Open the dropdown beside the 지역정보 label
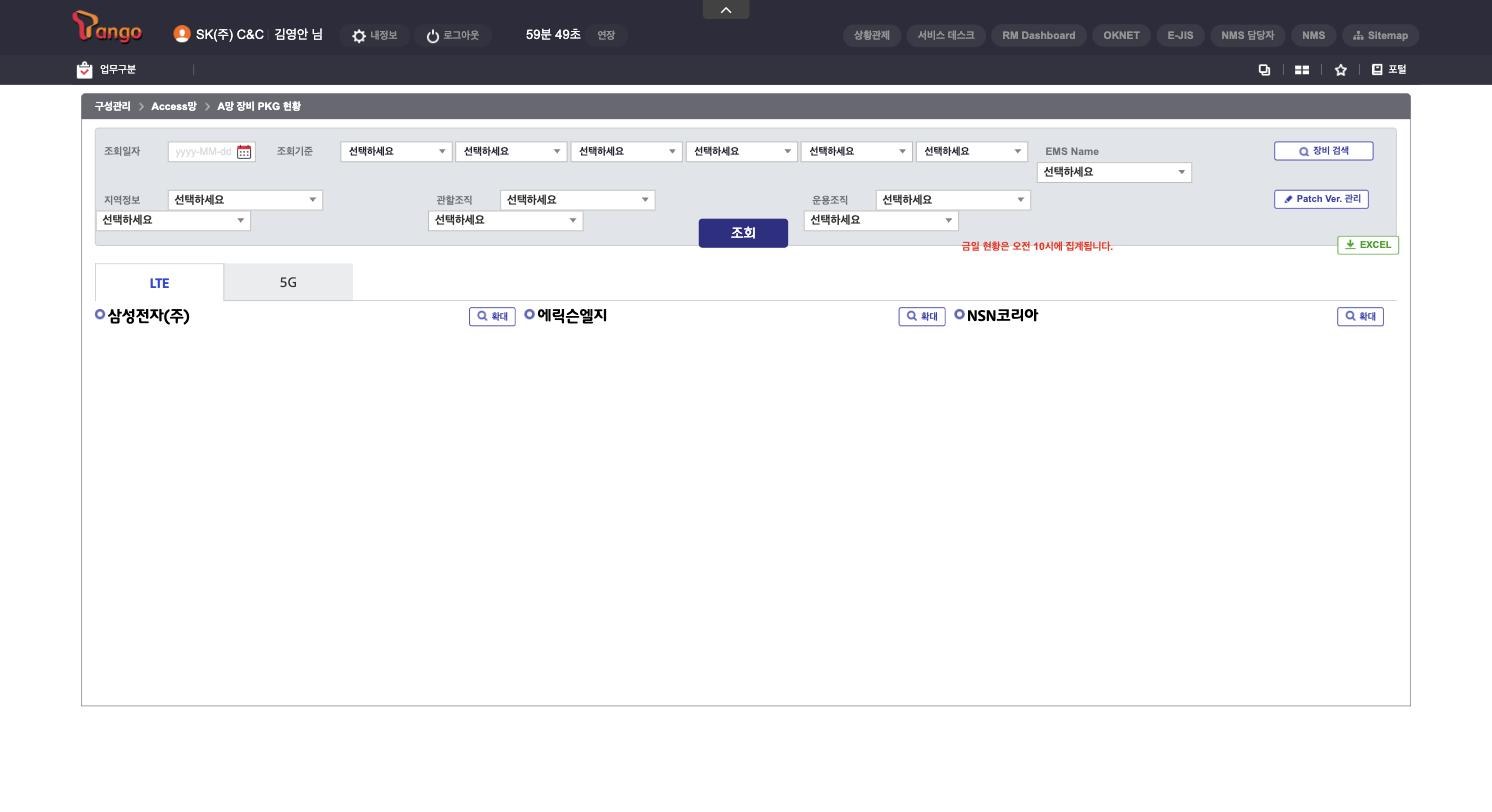Screen dimensions: 1492x812 point(245,200)
